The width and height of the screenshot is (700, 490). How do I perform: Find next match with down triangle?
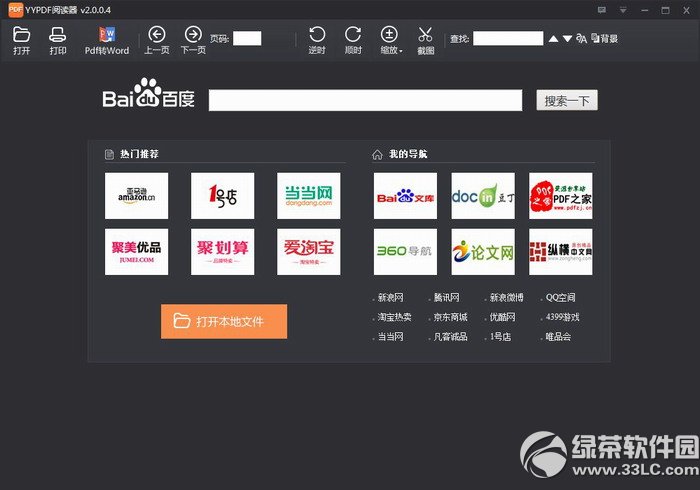pyautogui.click(x=567, y=39)
